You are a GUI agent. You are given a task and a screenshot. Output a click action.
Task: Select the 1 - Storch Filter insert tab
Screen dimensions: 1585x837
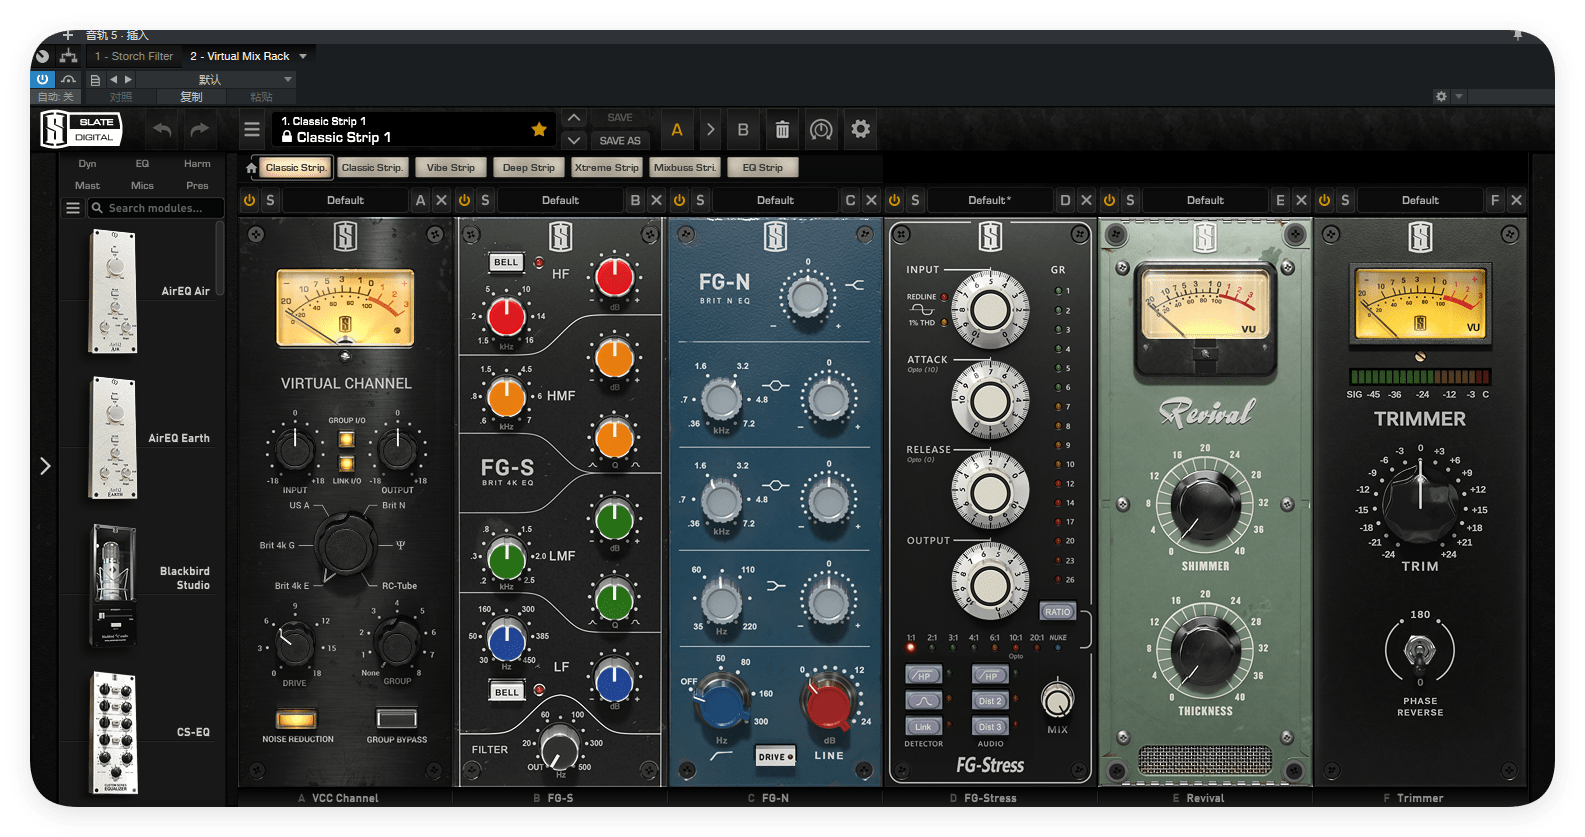[134, 56]
